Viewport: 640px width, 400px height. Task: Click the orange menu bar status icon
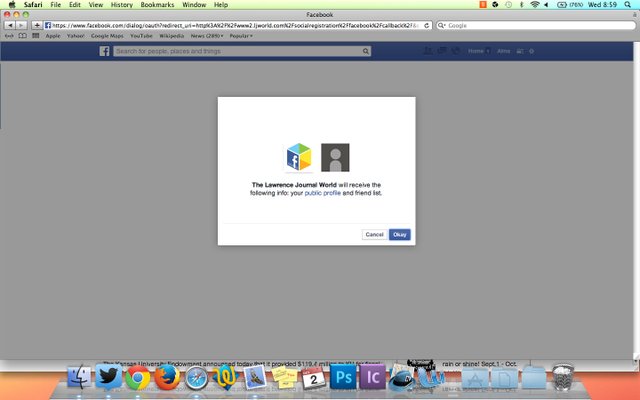click(x=483, y=4)
